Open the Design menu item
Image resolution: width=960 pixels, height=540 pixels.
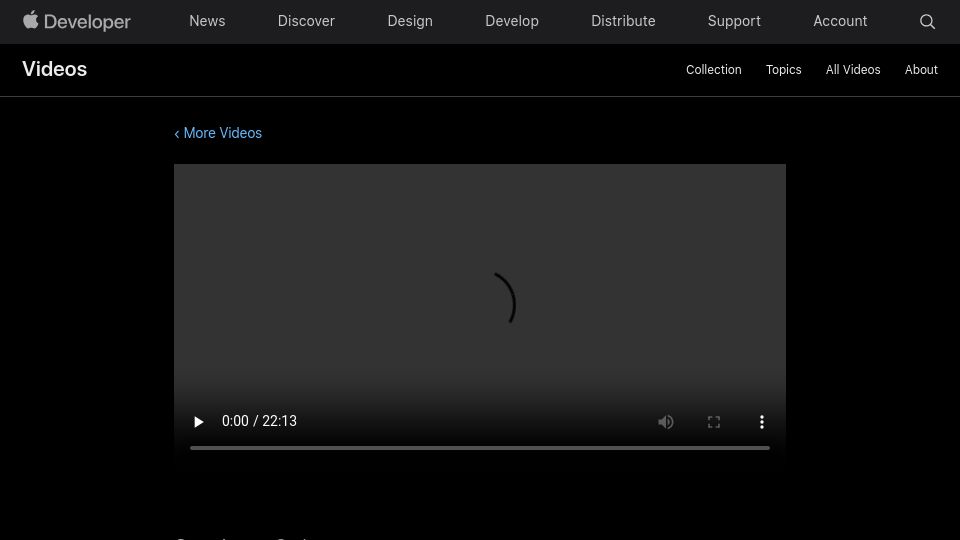click(x=410, y=21)
